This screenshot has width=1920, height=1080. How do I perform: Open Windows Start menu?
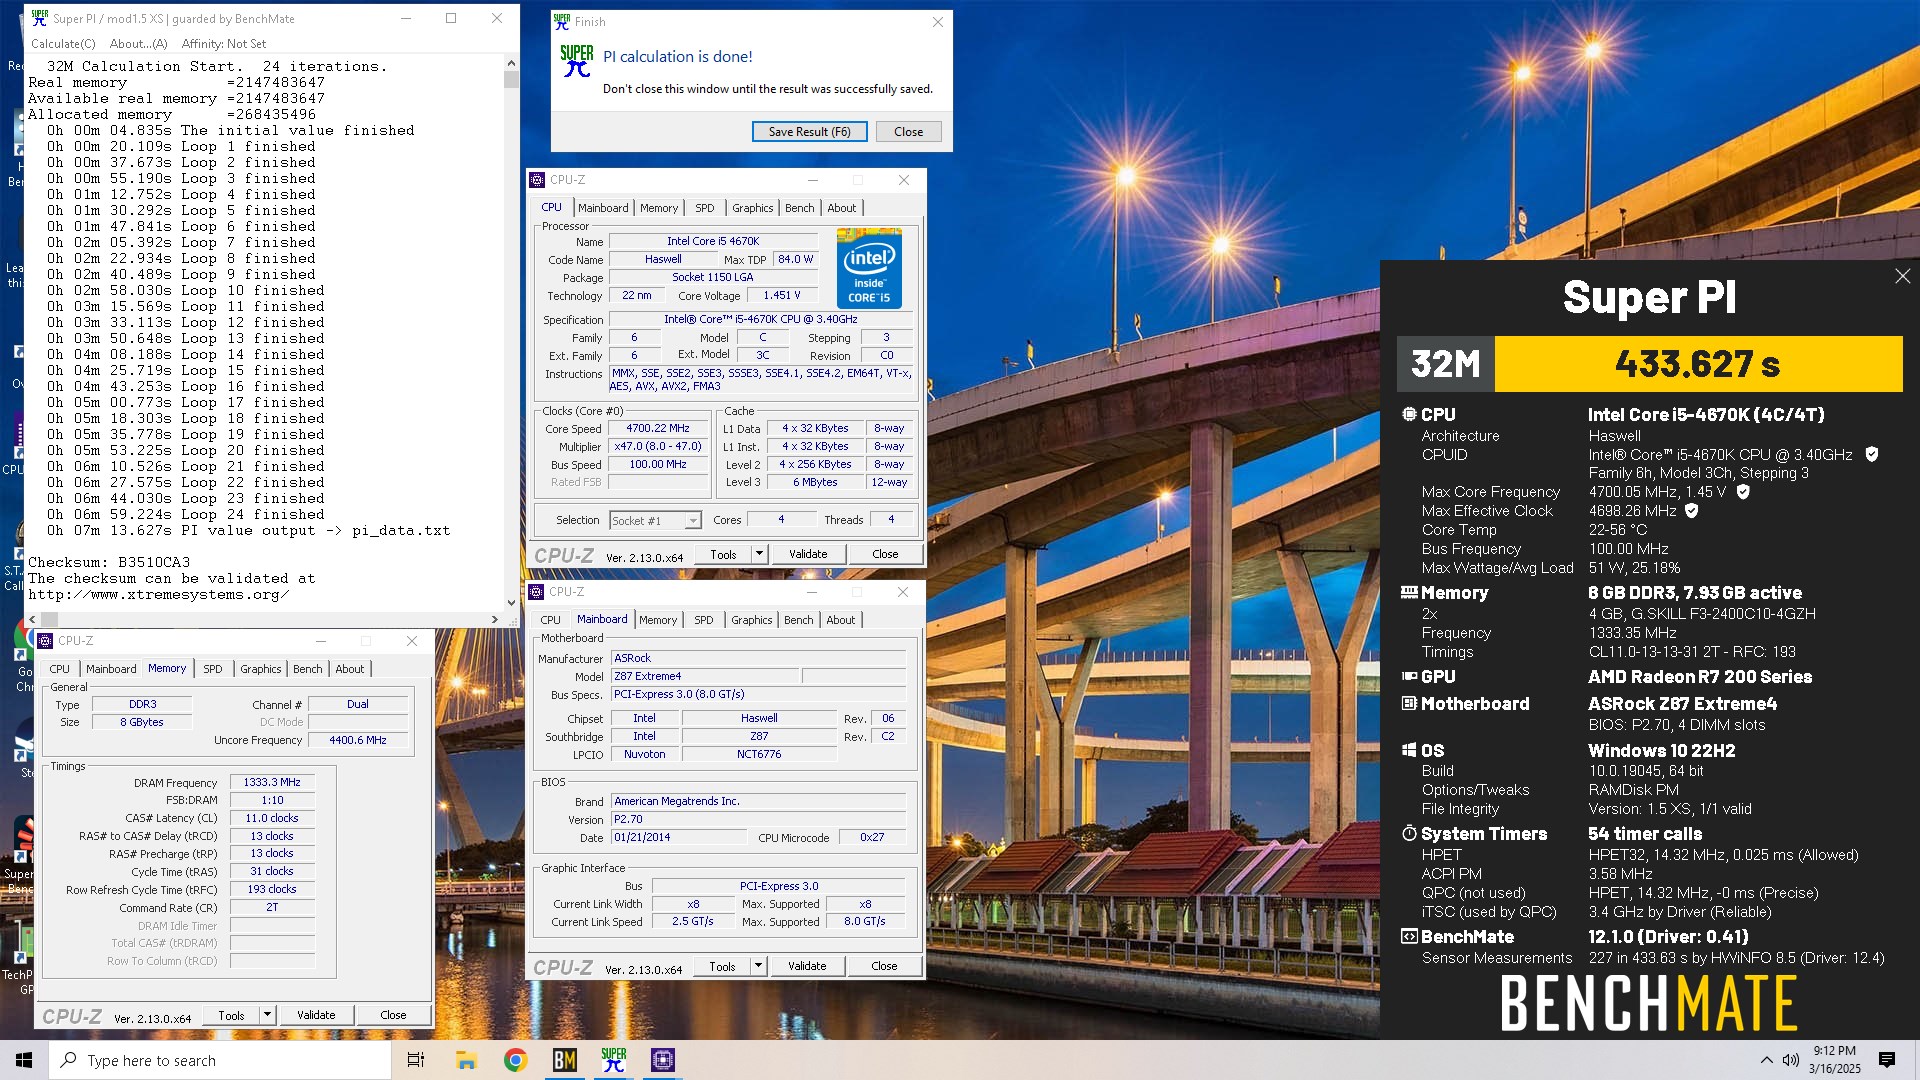[x=24, y=1060]
